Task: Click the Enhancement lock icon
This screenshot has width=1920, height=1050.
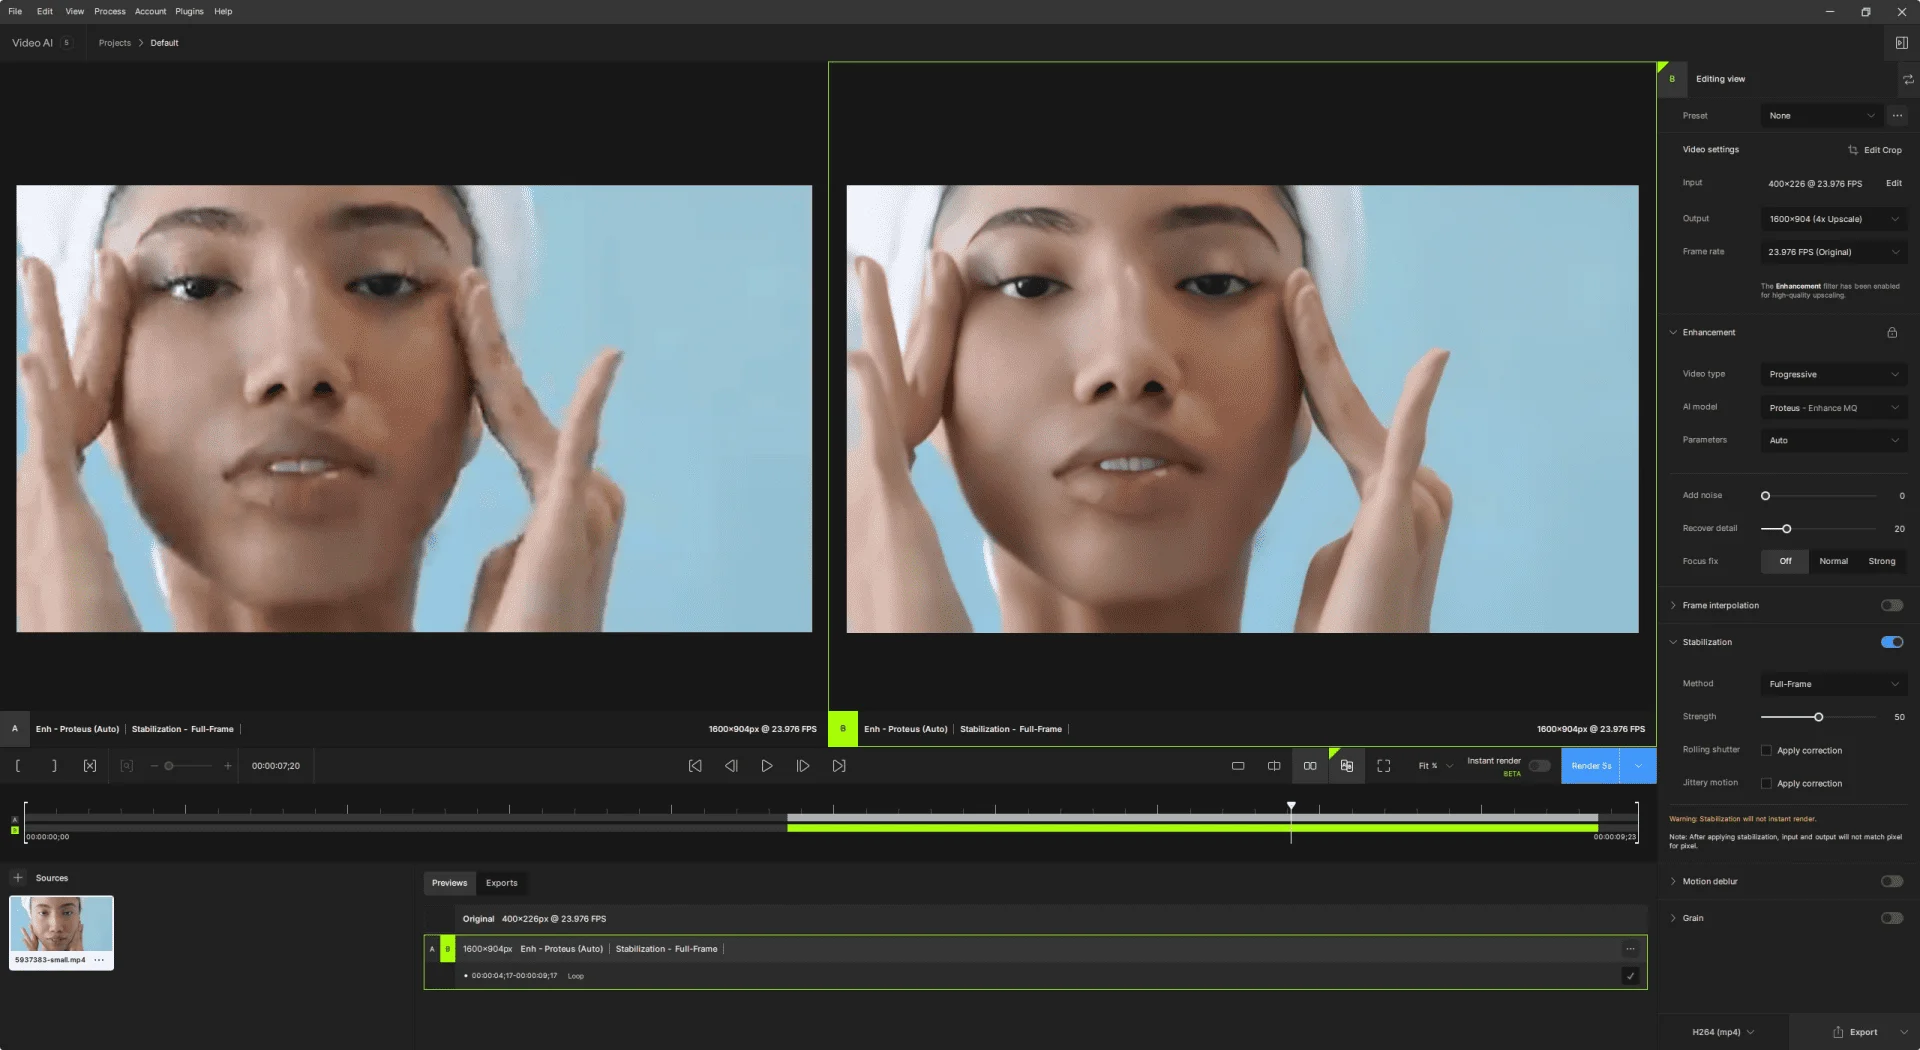Action: [x=1892, y=332]
